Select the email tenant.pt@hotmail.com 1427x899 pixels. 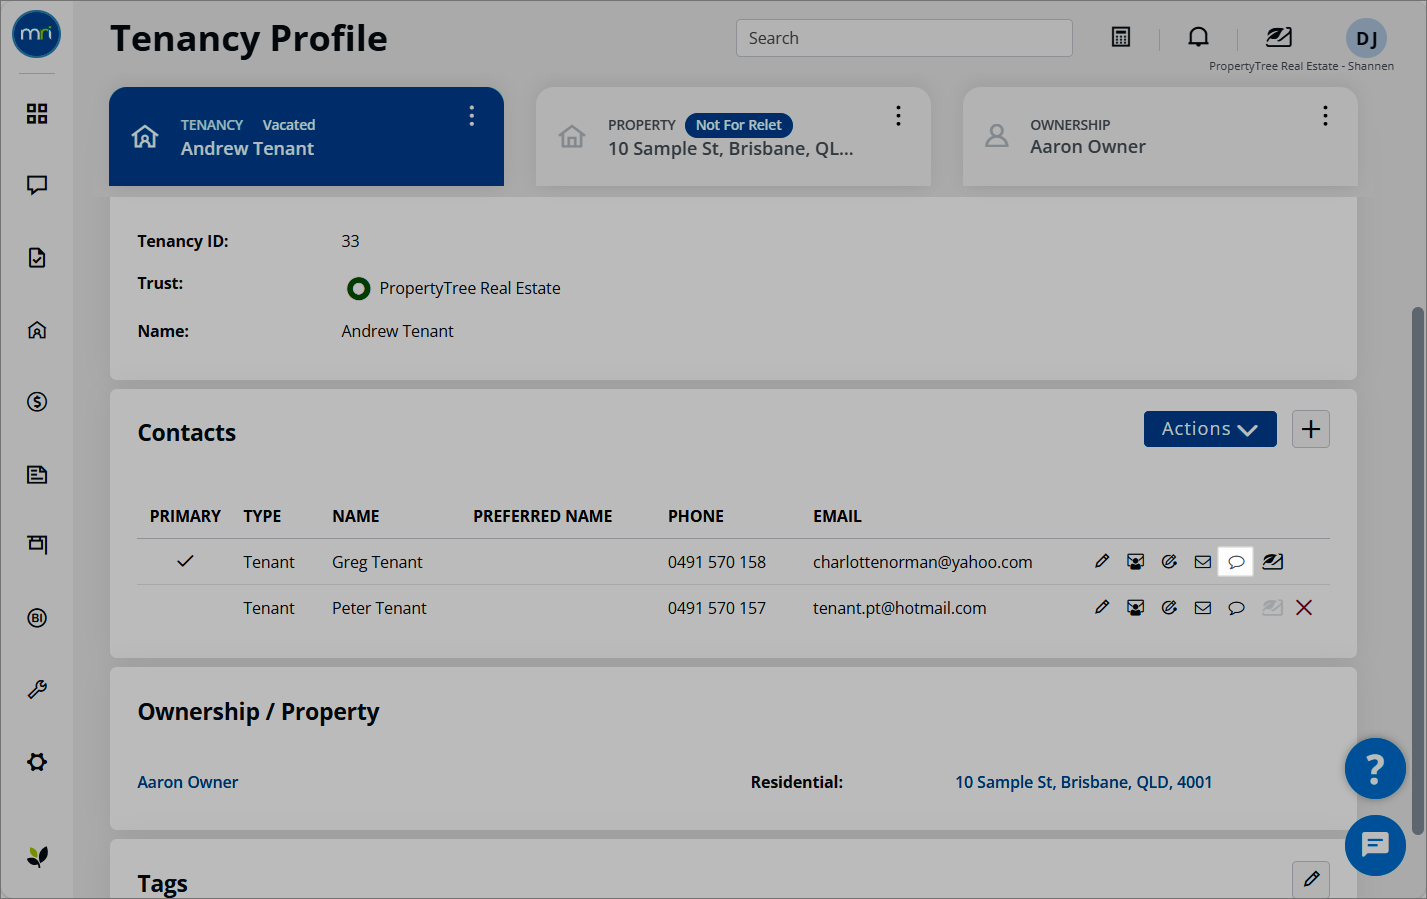tap(899, 608)
